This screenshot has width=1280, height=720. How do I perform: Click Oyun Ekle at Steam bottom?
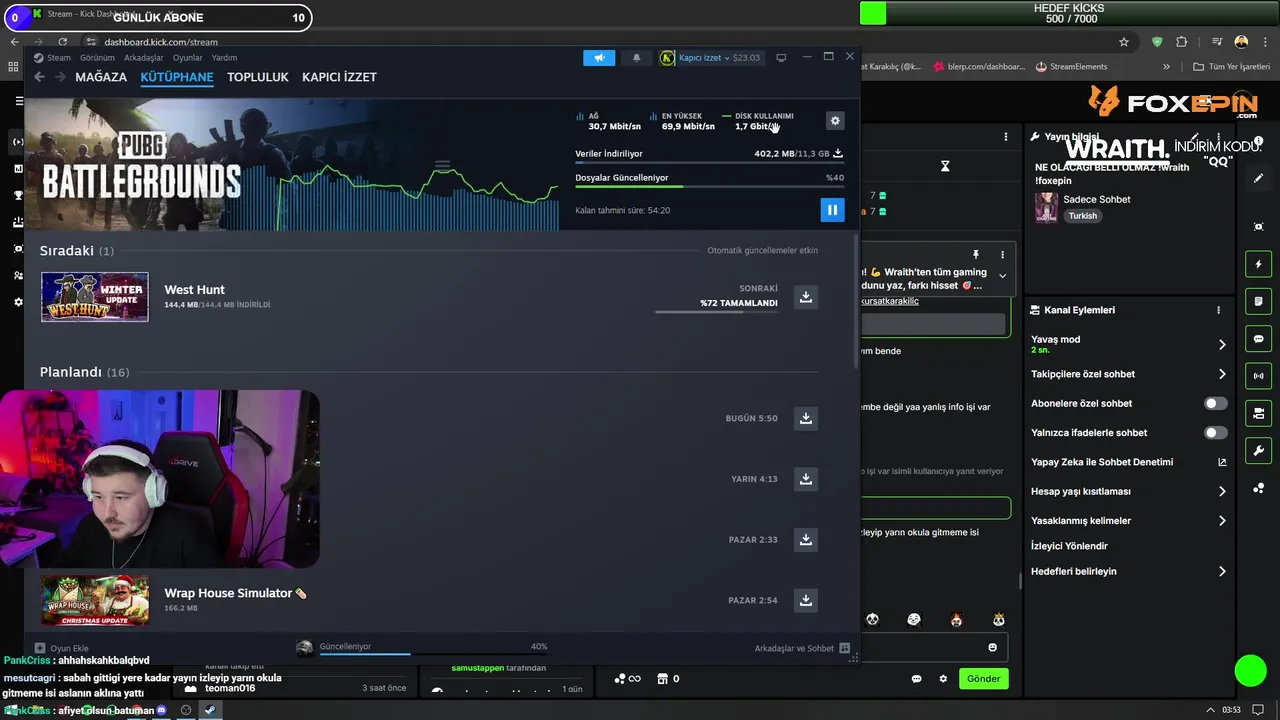click(62, 648)
